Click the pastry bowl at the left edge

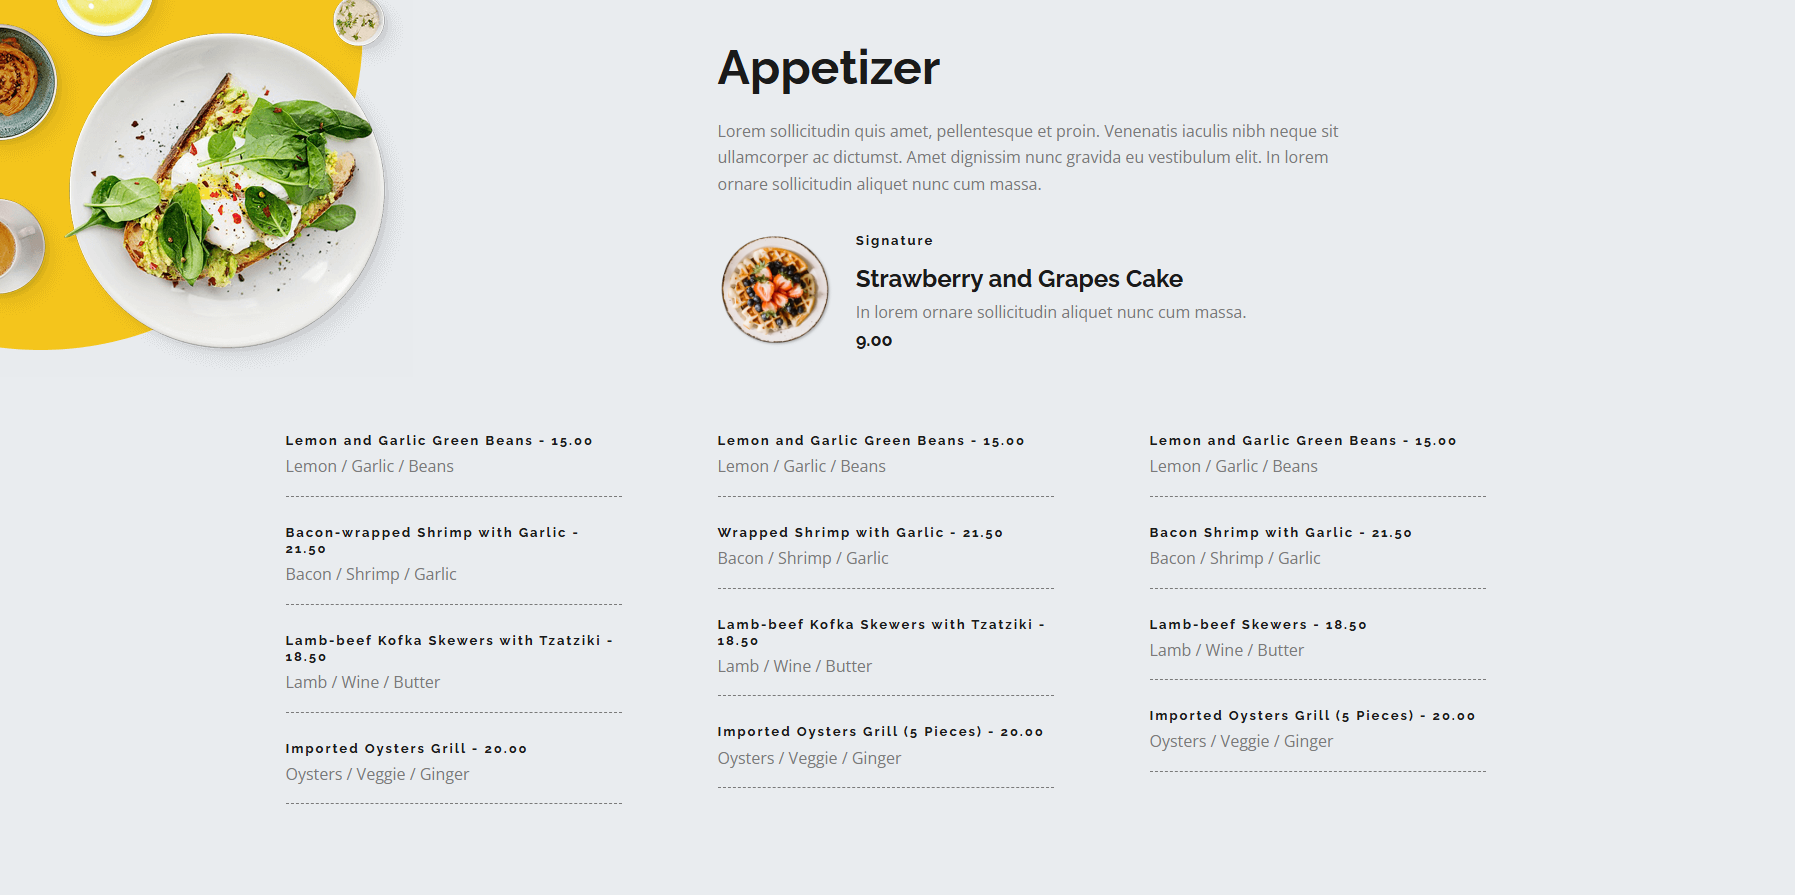pyautogui.click(x=20, y=80)
